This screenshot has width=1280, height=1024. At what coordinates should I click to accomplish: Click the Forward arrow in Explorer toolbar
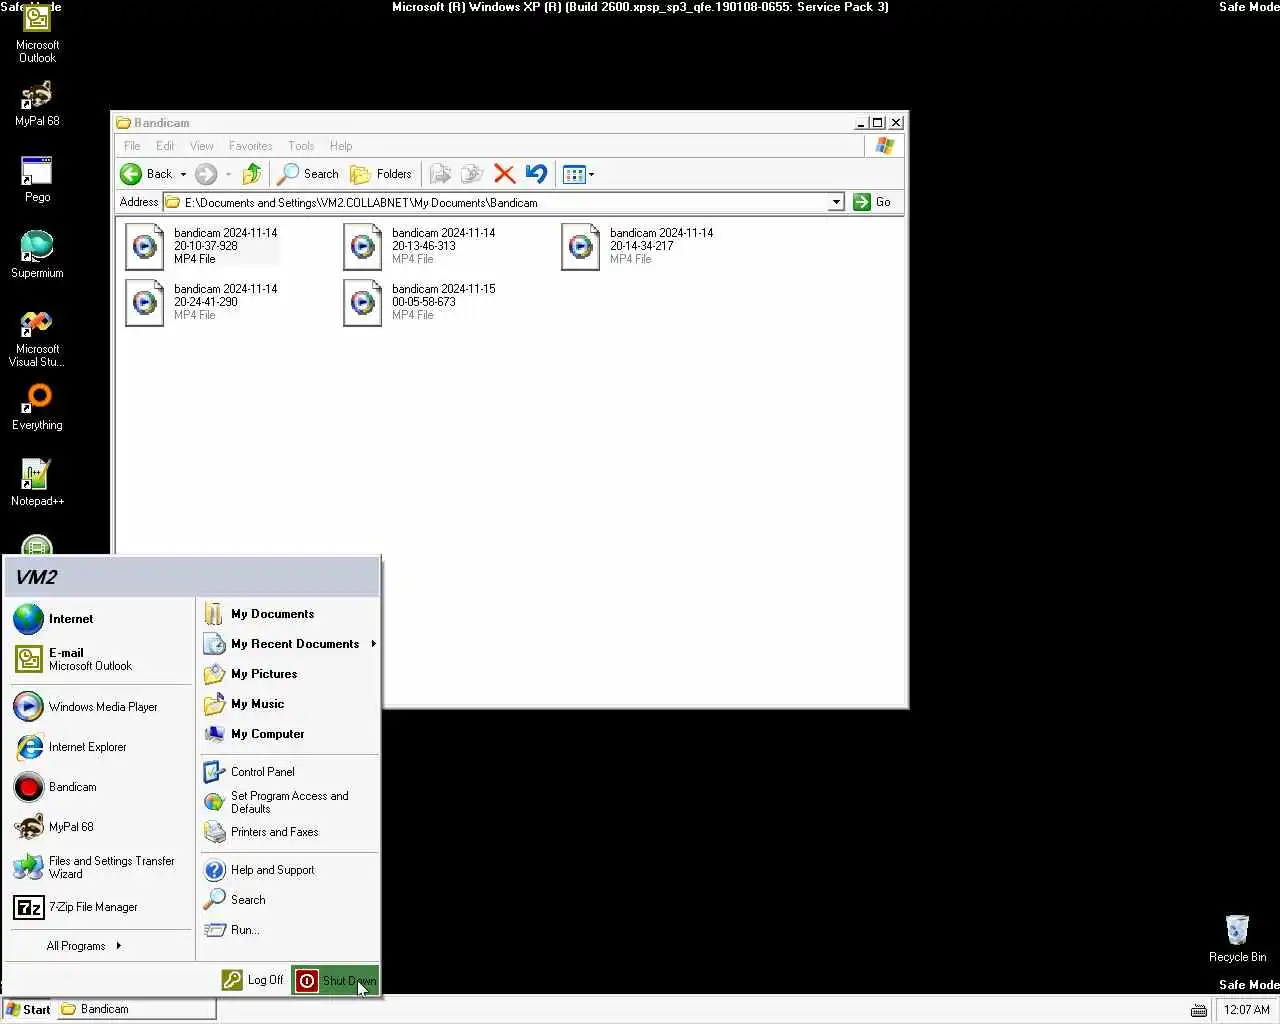click(x=206, y=174)
